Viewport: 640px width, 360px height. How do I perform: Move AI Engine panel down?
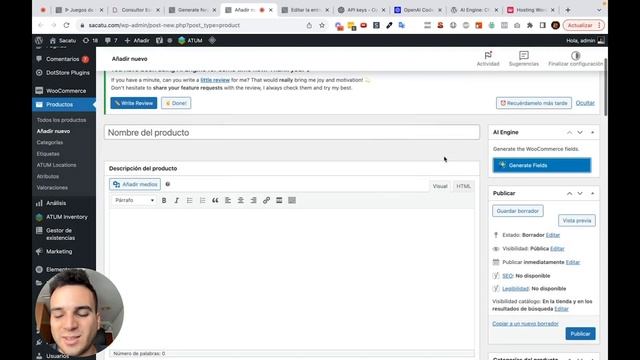click(x=580, y=132)
